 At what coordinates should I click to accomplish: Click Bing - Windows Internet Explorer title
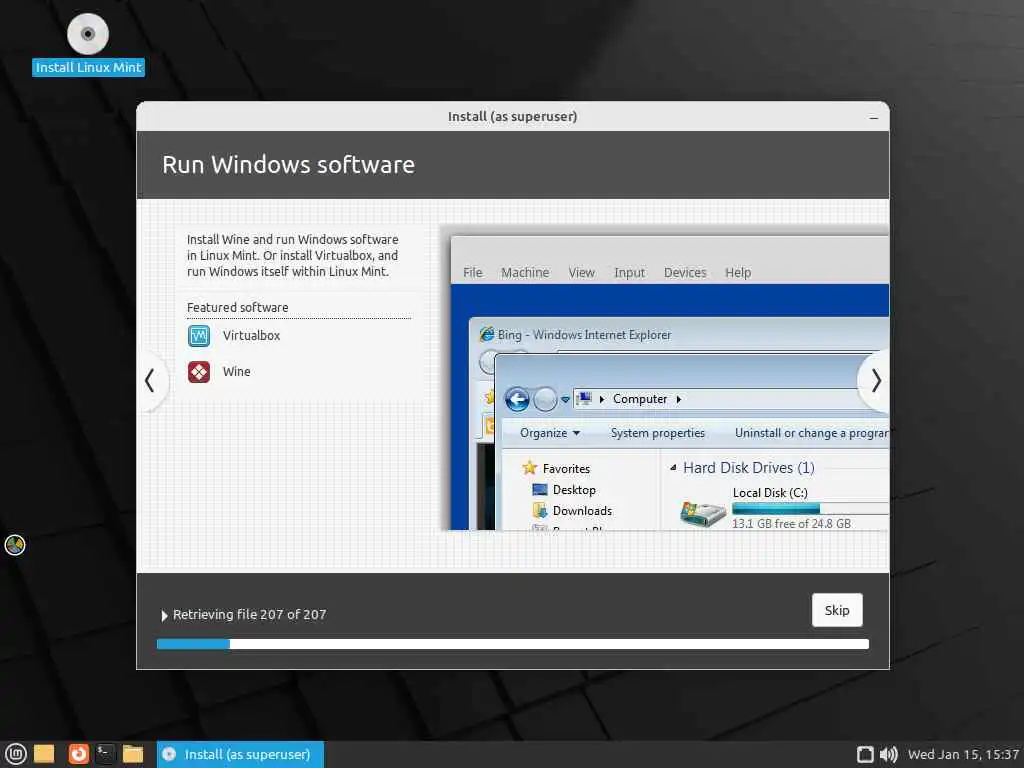point(584,335)
